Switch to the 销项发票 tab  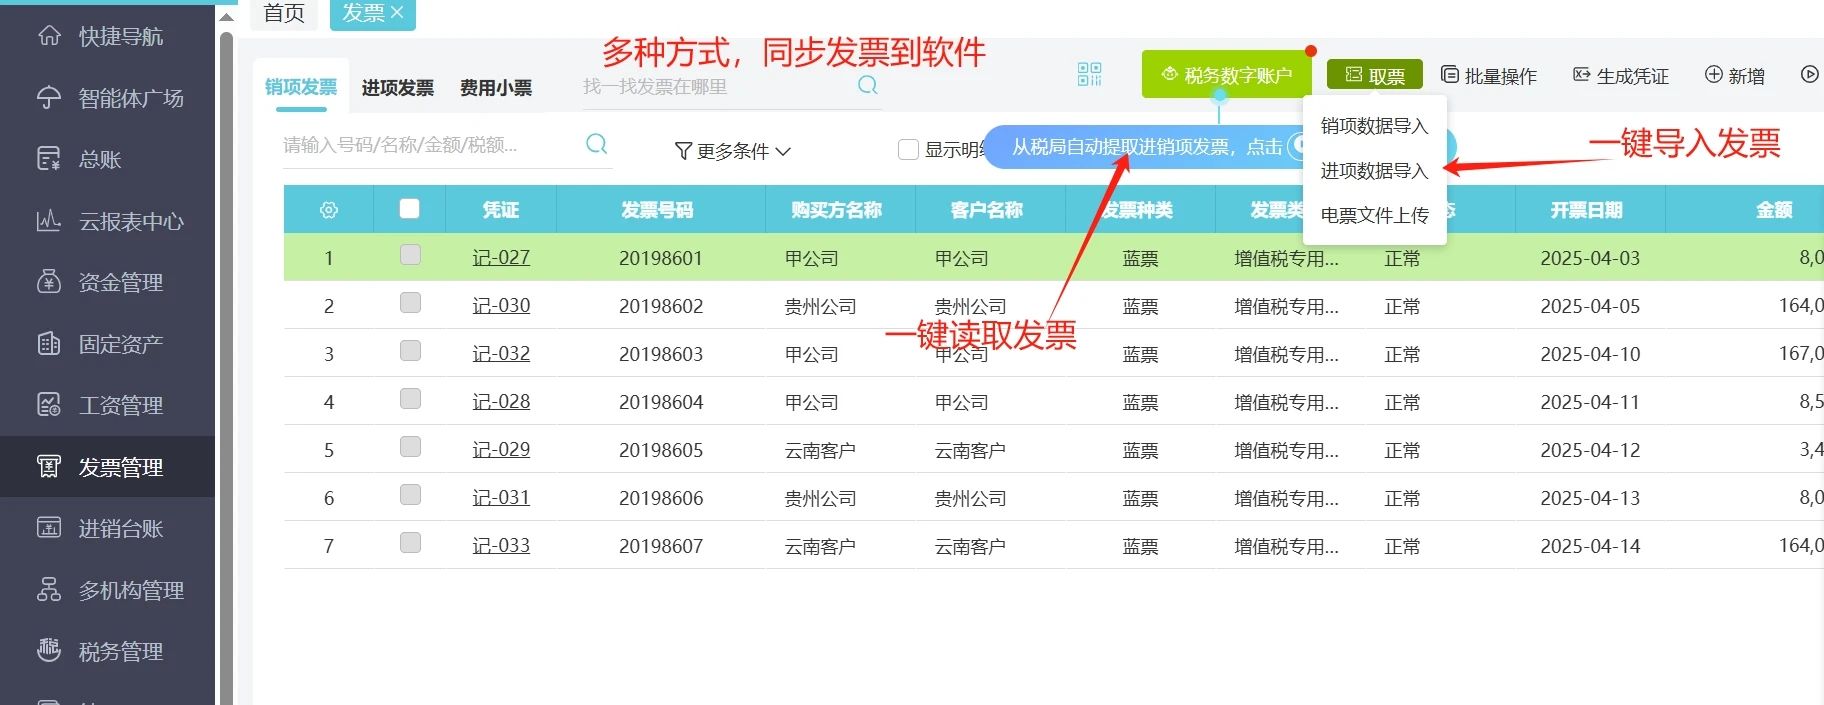pos(301,87)
